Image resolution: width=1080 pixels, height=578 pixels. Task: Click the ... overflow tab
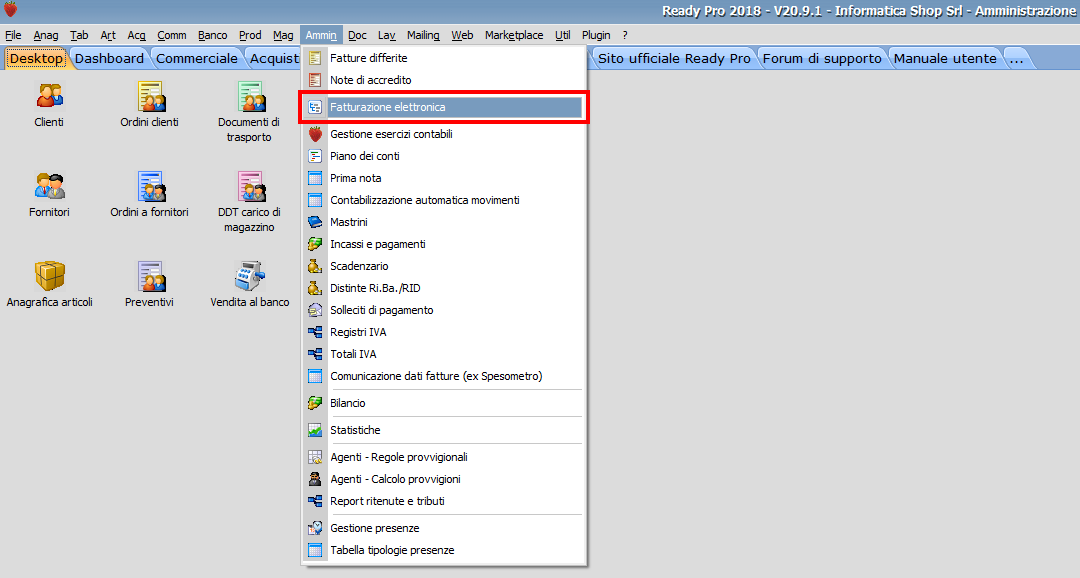coord(1017,59)
